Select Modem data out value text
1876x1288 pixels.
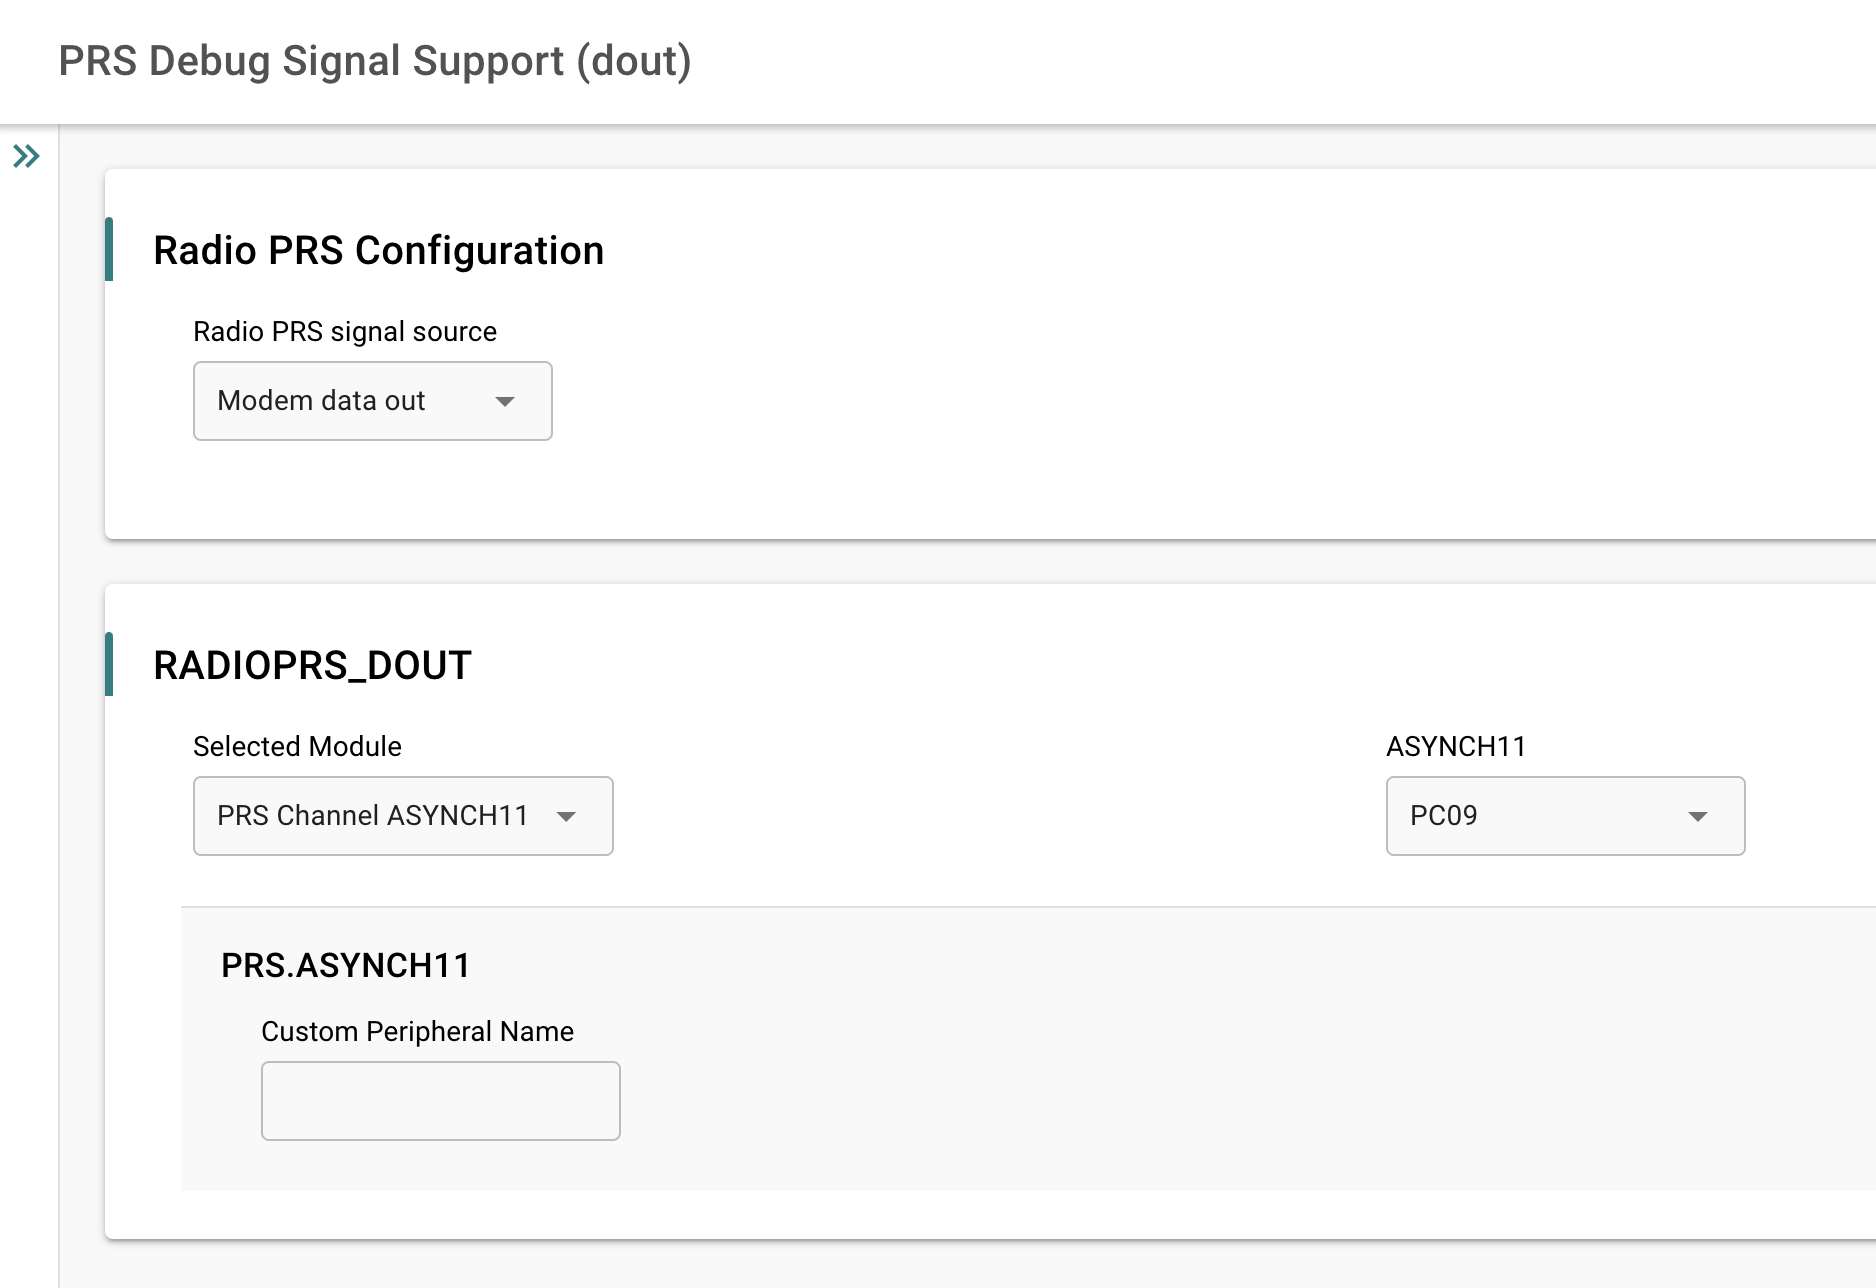(321, 401)
